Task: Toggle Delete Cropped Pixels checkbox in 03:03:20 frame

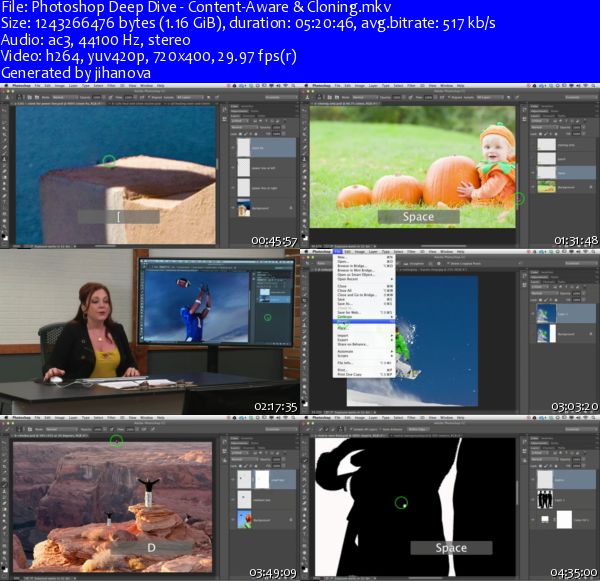Action: click(x=448, y=263)
